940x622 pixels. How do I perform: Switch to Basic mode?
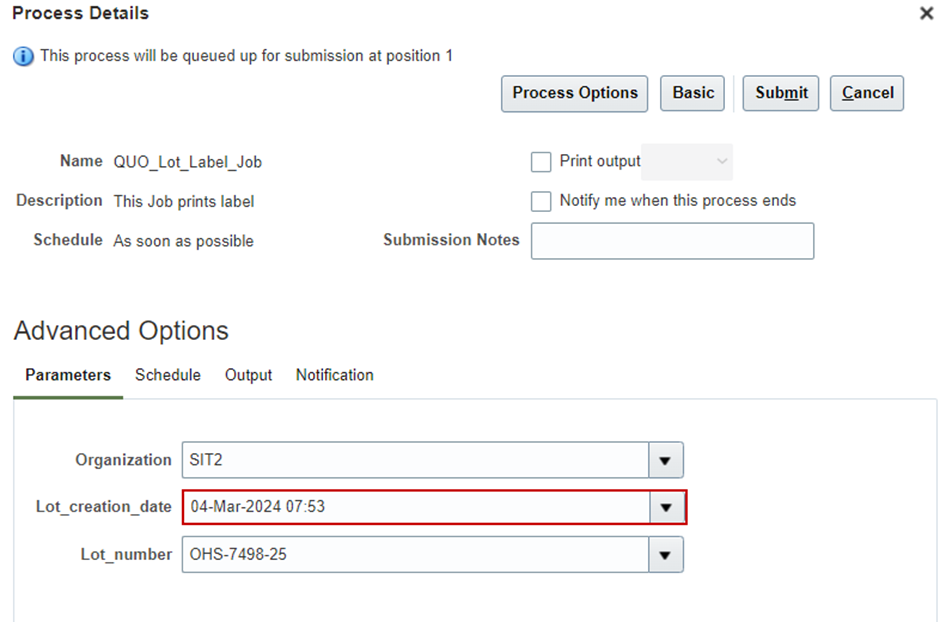692,93
